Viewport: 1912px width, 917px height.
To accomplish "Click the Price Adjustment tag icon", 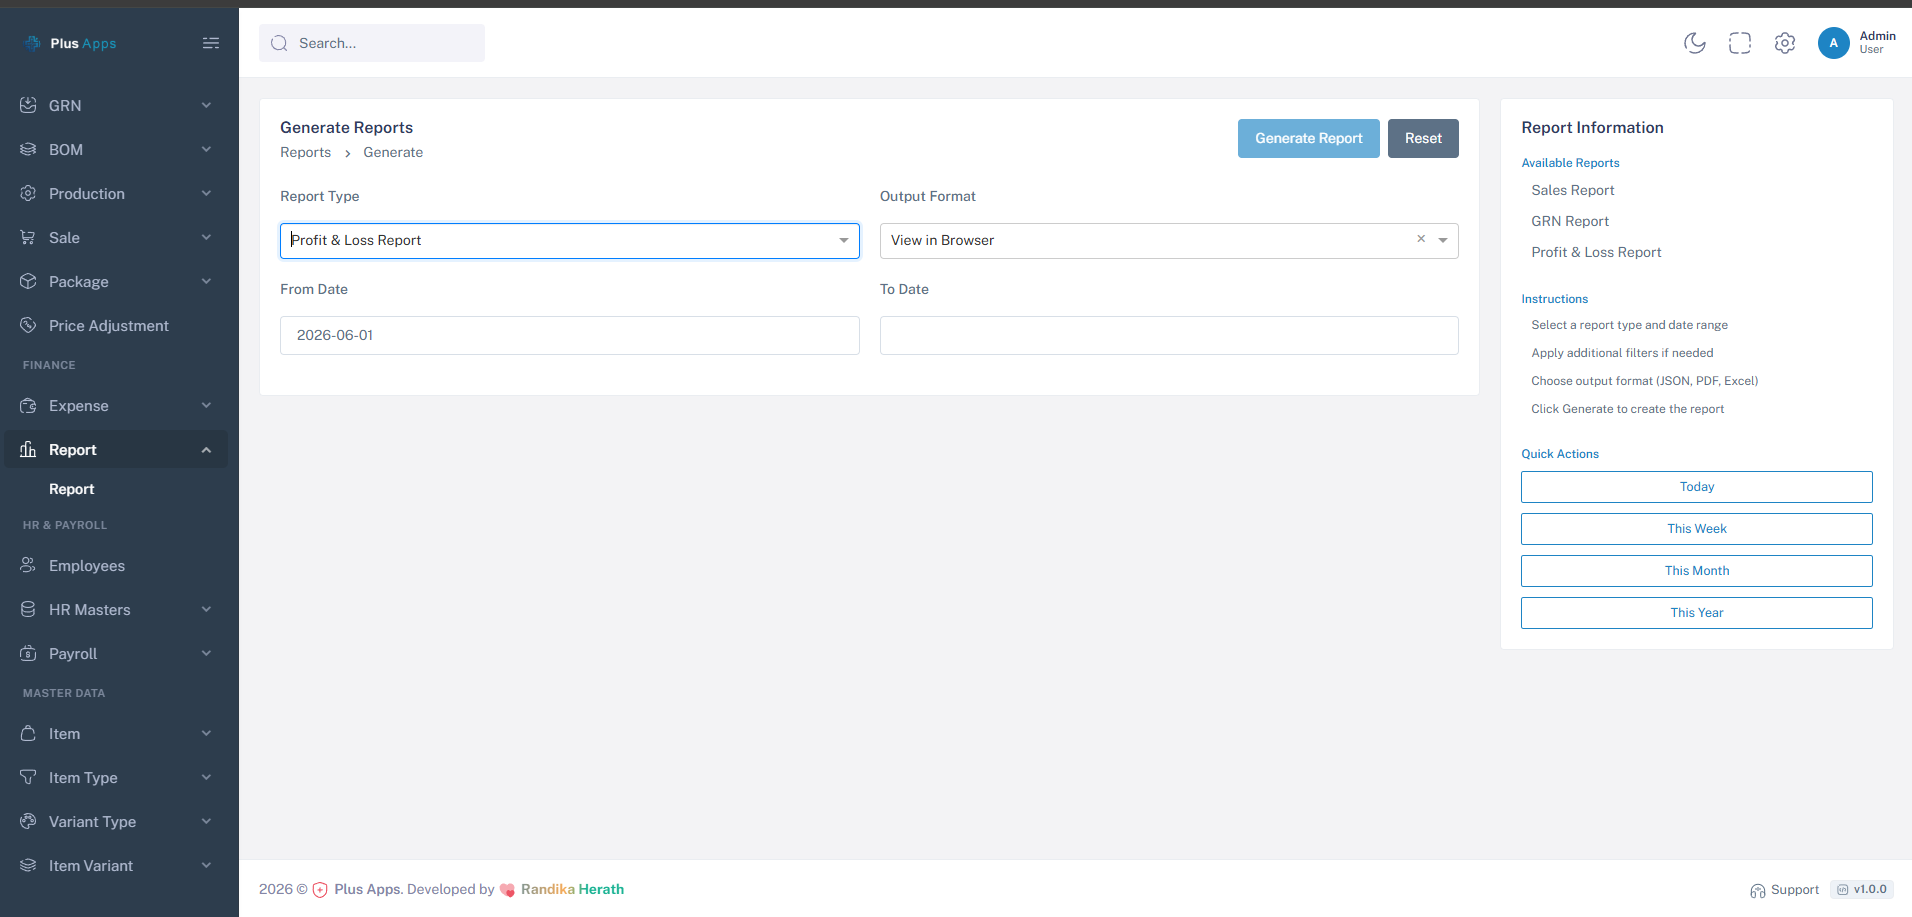I will pyautogui.click(x=28, y=325).
